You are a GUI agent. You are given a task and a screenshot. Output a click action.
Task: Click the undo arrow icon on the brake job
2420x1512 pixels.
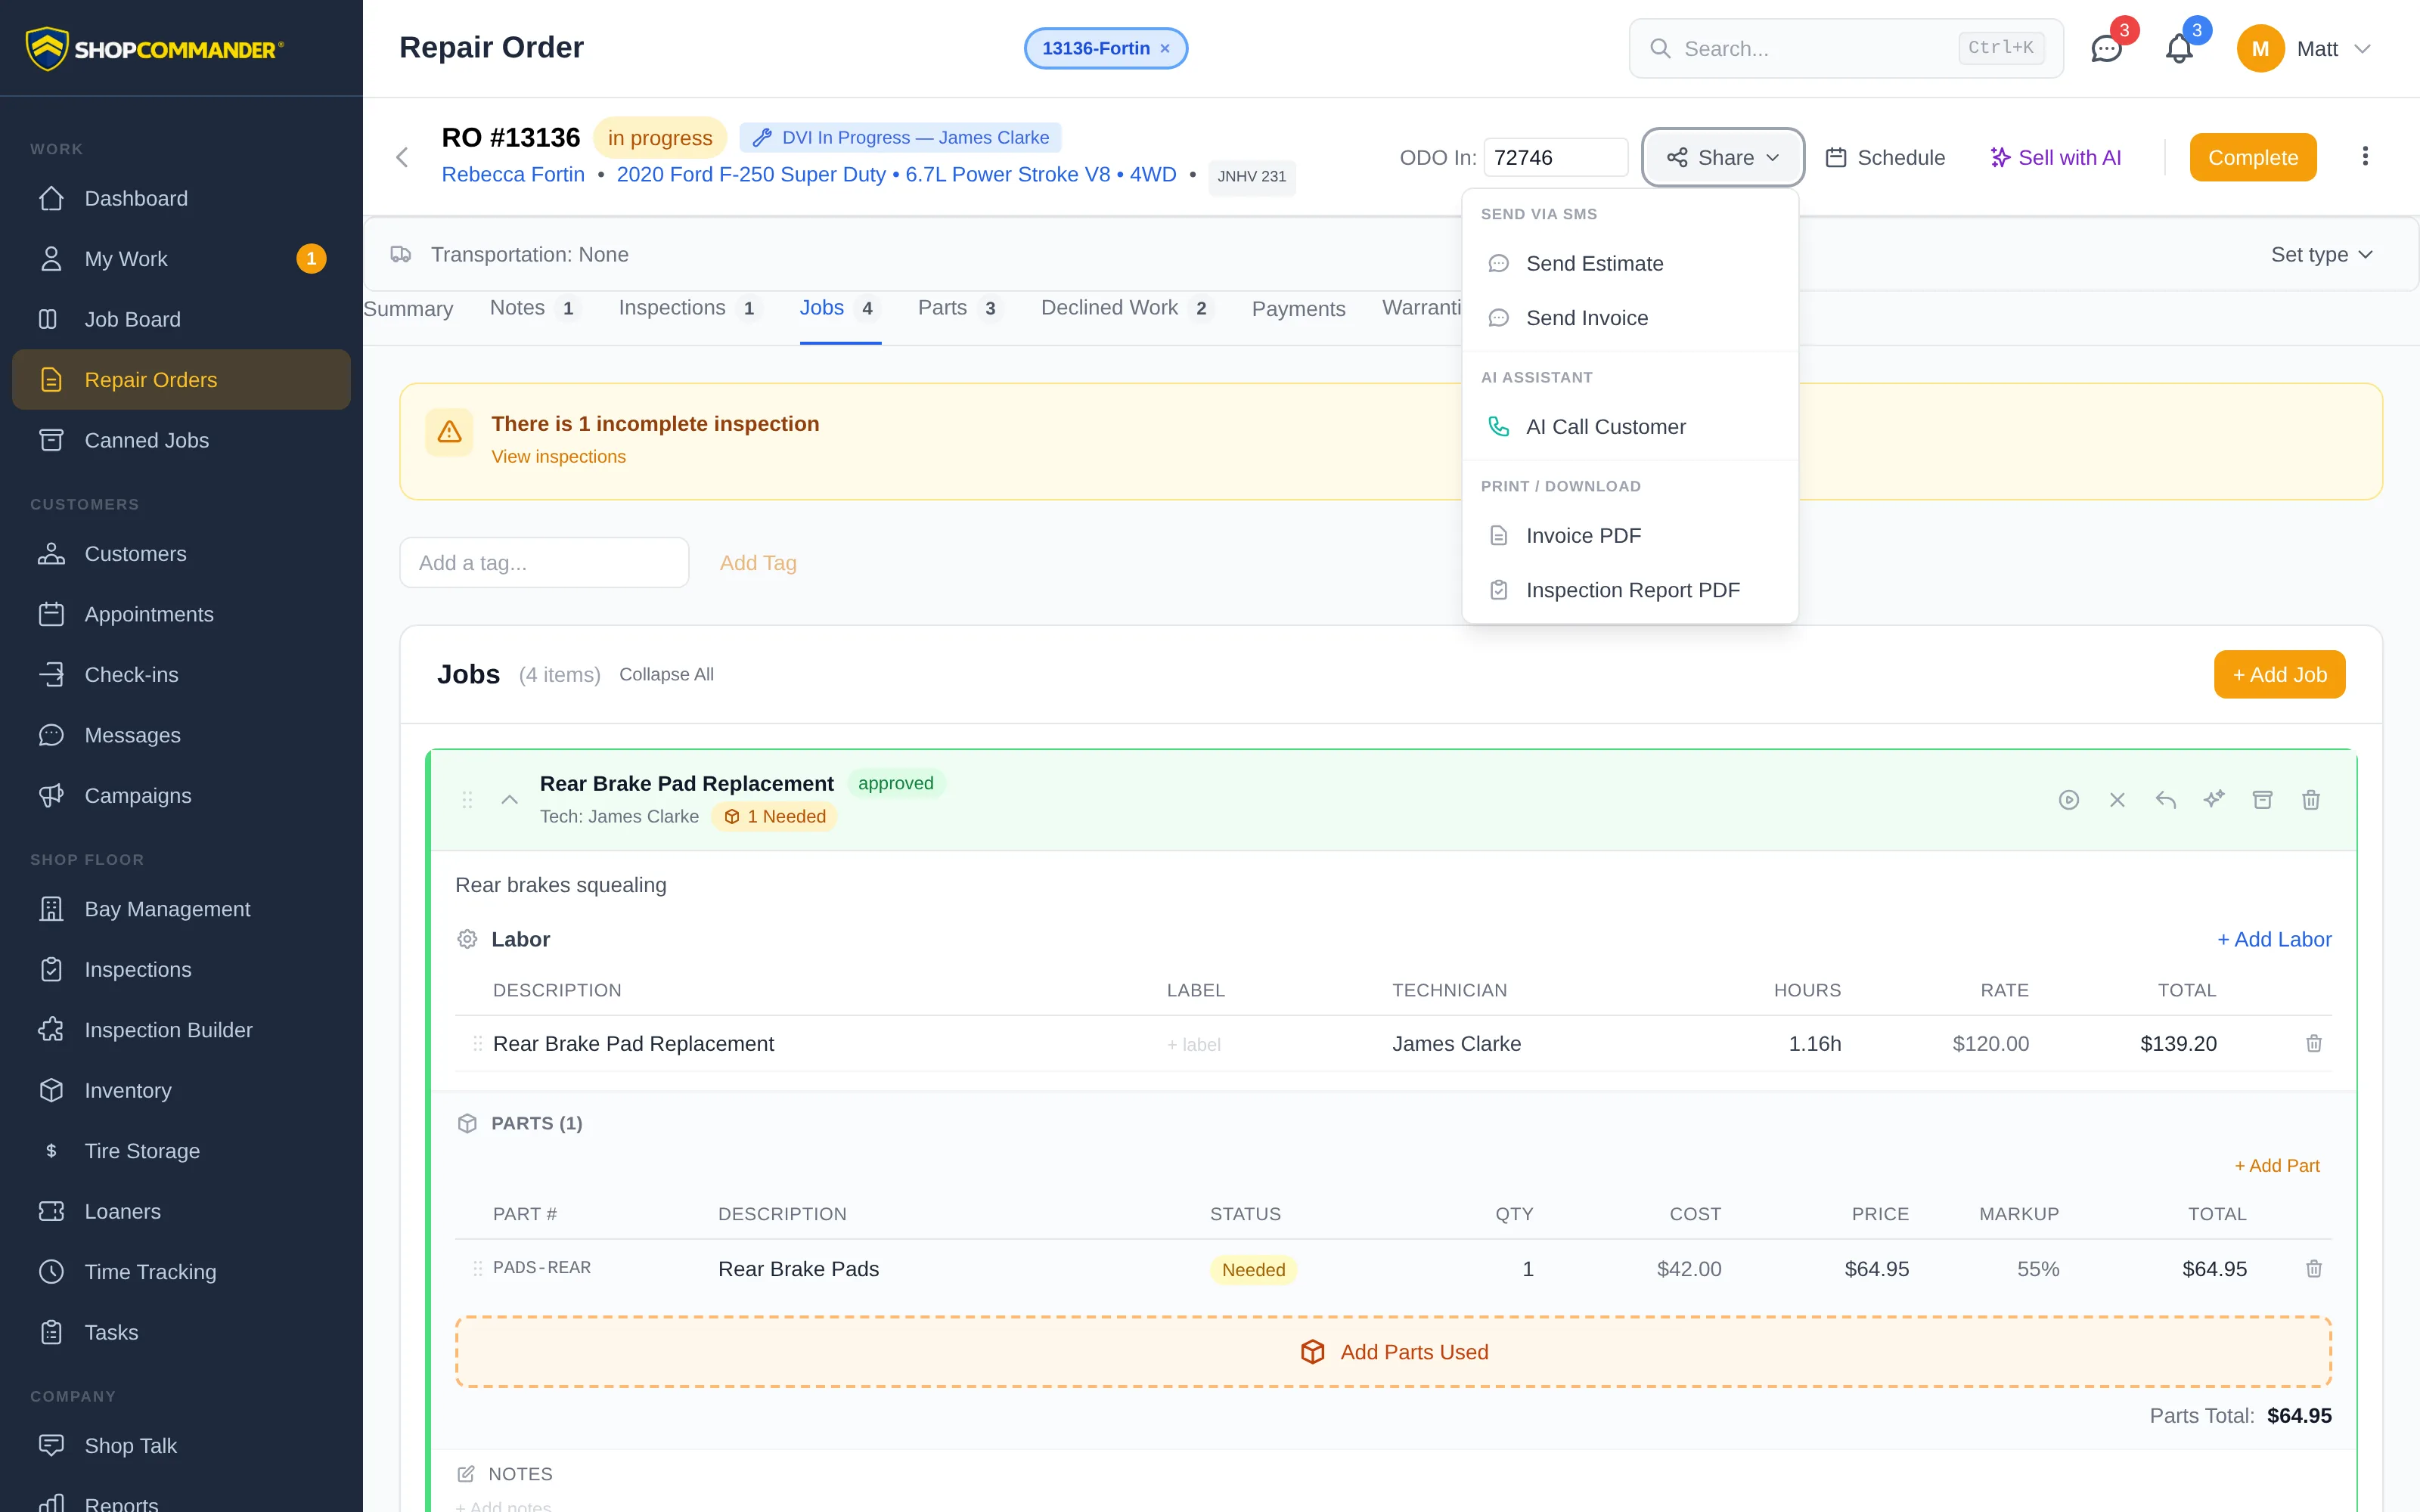click(x=2166, y=800)
